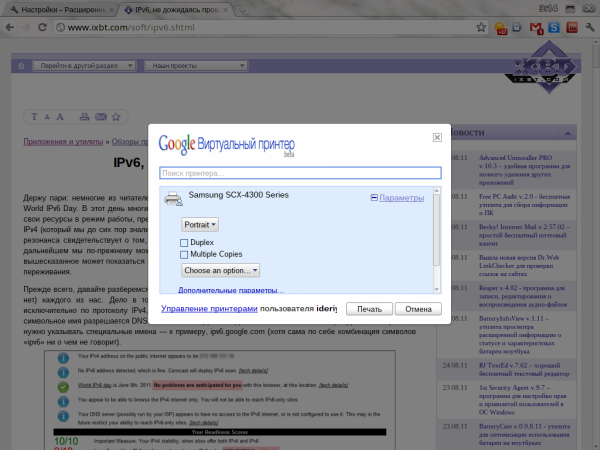Open the BatteryCare news link
The image size is (600, 450).
click(x=524, y=434)
